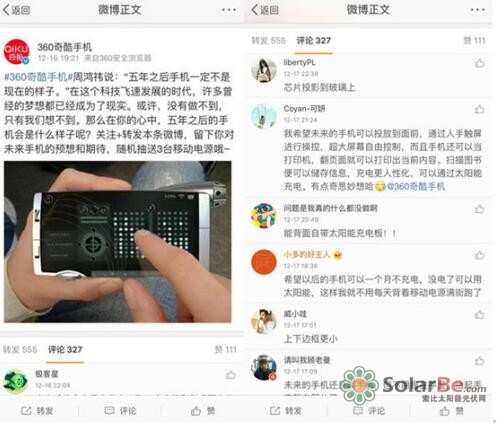Like Coyan-可妍's comment with thumbs-up
498x426 pixels.
(x=479, y=109)
